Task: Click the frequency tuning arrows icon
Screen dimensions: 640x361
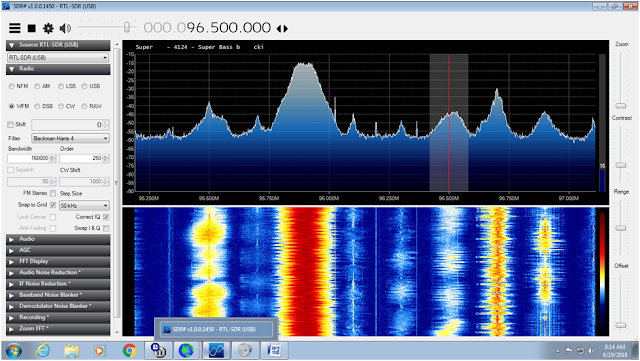Action: point(282,29)
